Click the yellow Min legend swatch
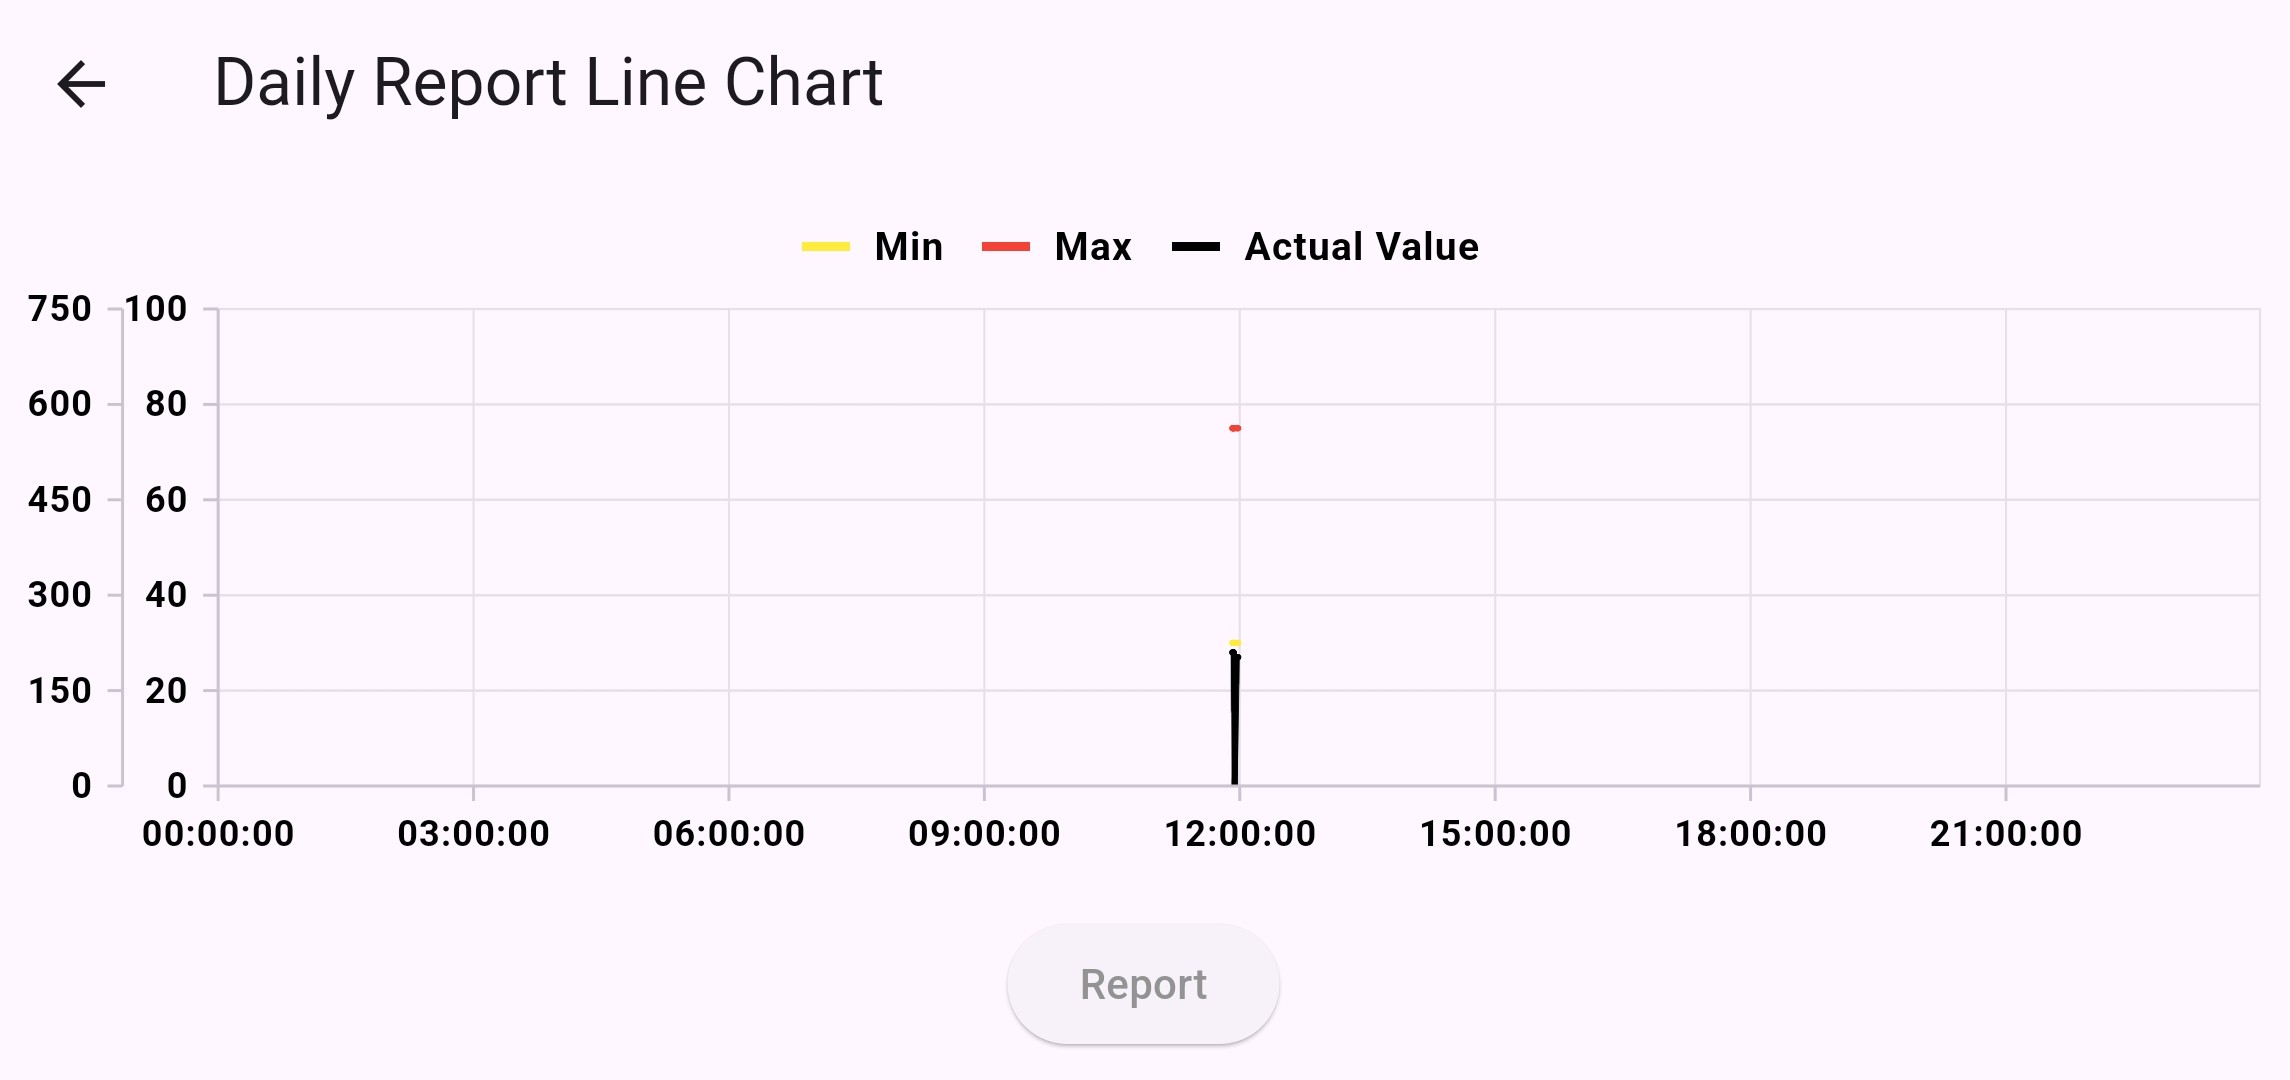The height and width of the screenshot is (1080, 2290). point(826,247)
